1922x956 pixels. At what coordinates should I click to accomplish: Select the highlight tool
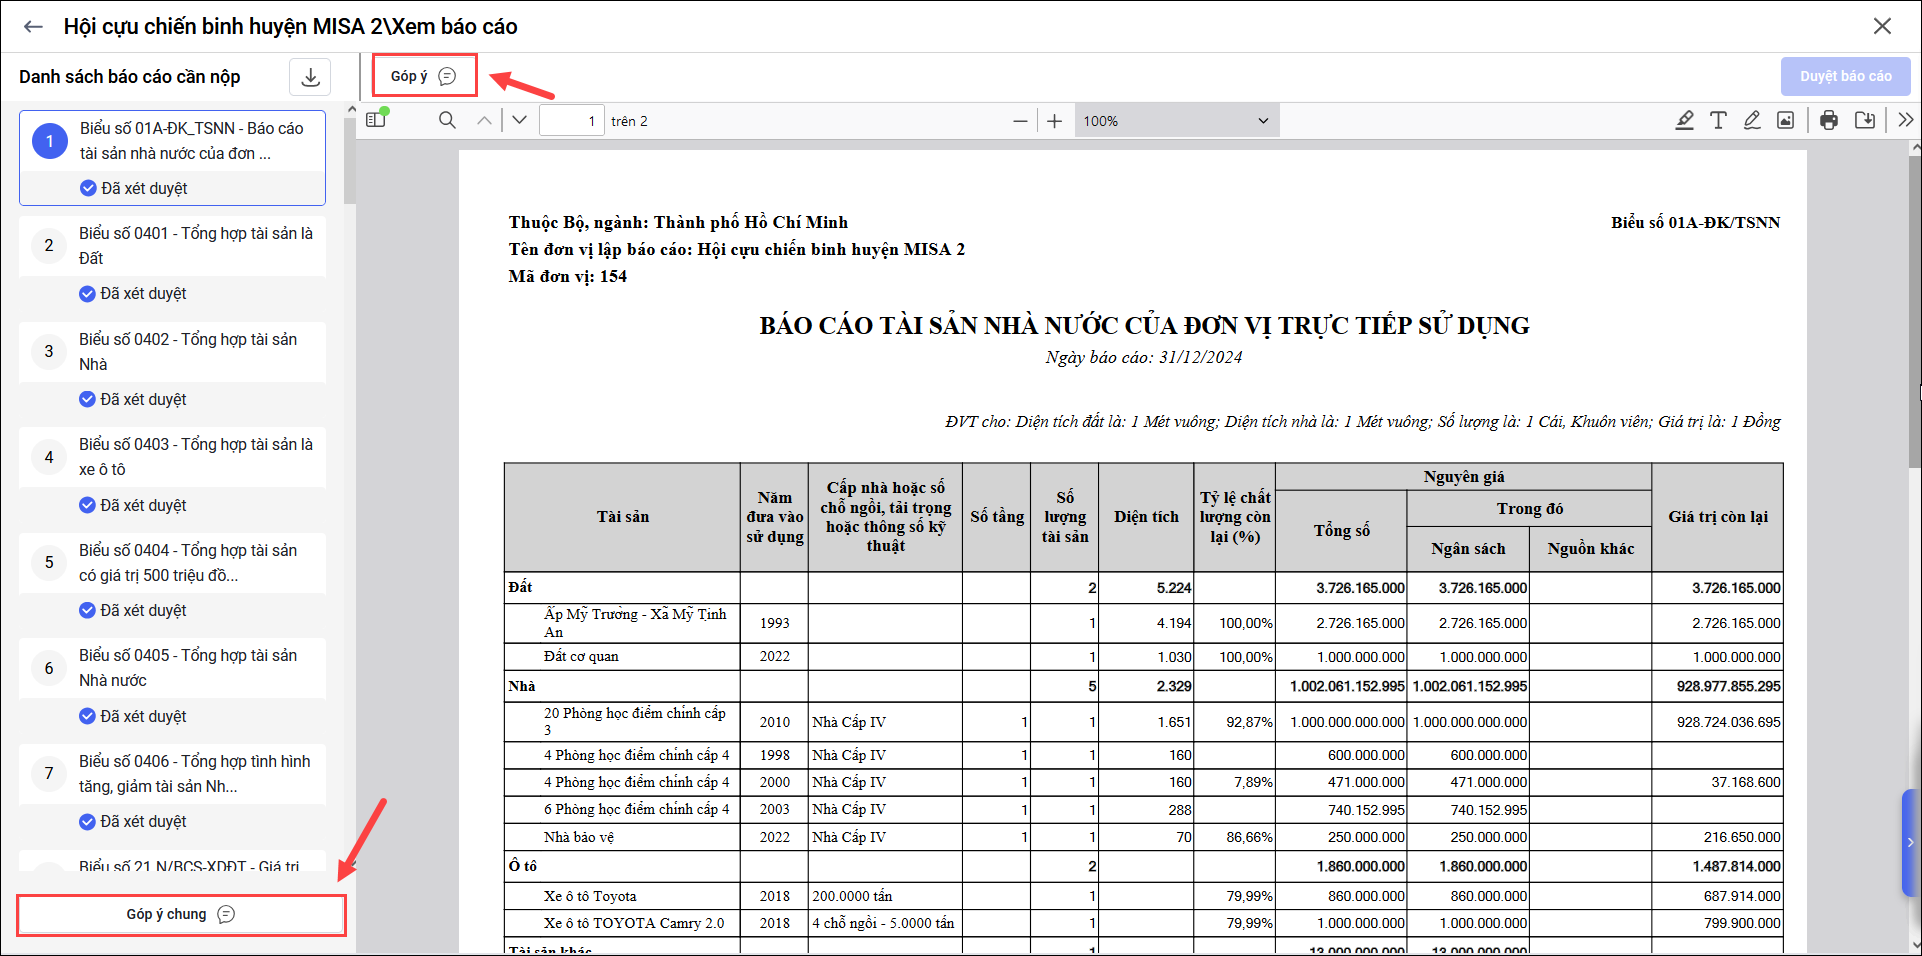[1685, 120]
